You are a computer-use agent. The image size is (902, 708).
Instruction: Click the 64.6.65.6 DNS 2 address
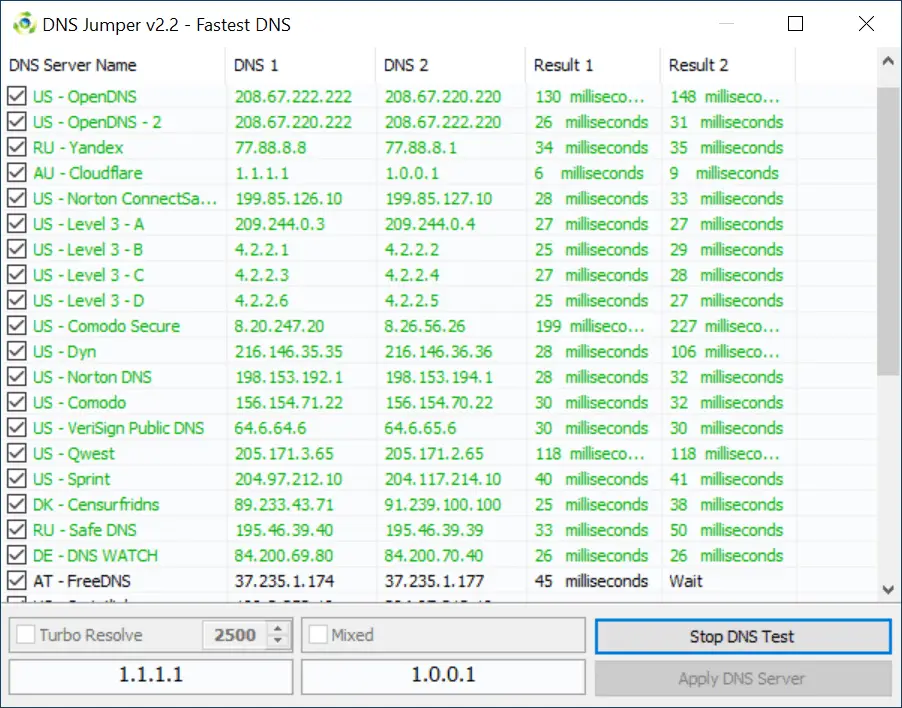click(420, 427)
